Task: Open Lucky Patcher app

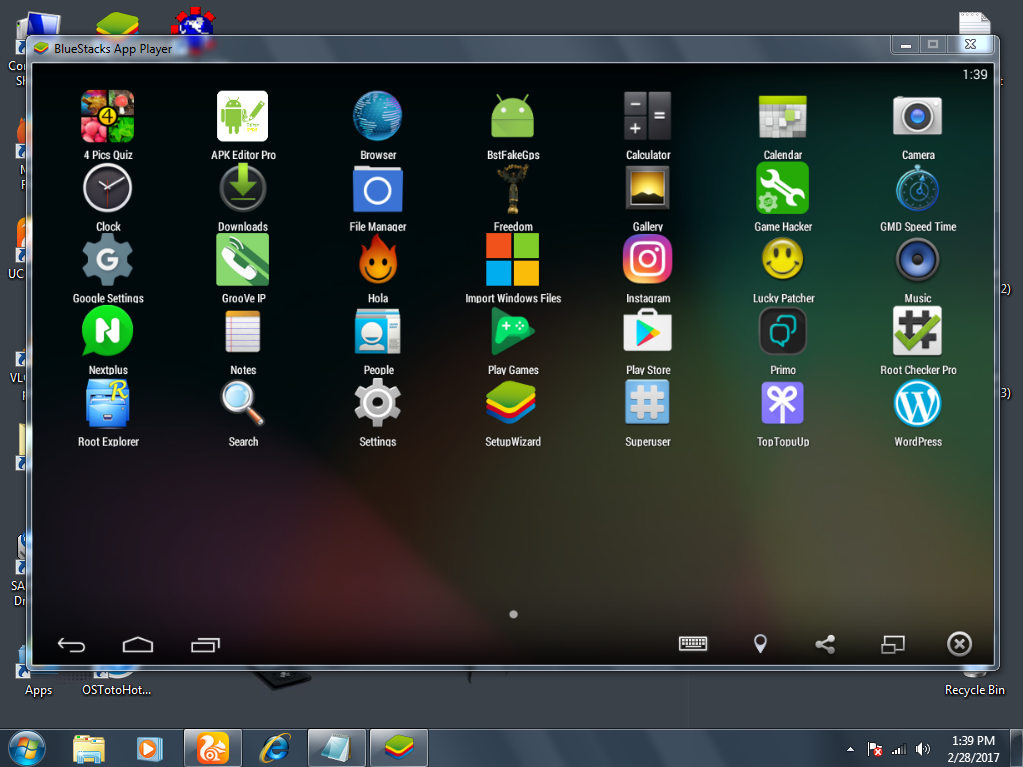Action: tap(782, 261)
